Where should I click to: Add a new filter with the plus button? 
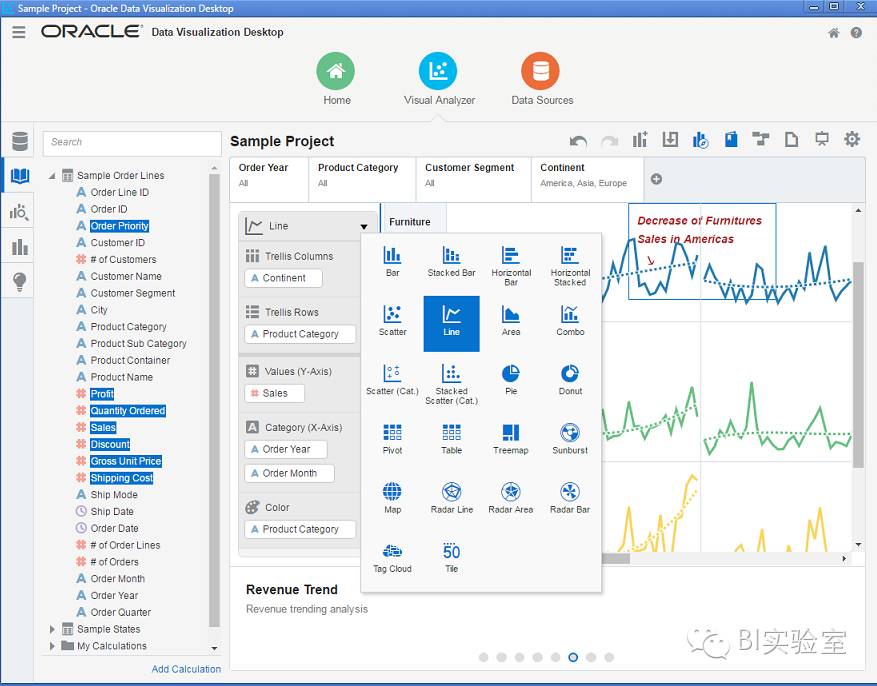[x=654, y=180]
